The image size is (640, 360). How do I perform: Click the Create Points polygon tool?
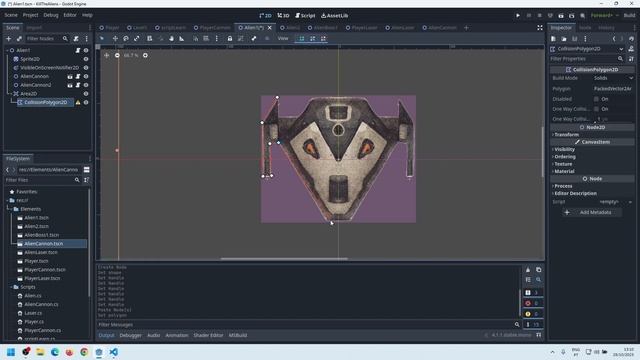pyautogui.click(x=302, y=38)
